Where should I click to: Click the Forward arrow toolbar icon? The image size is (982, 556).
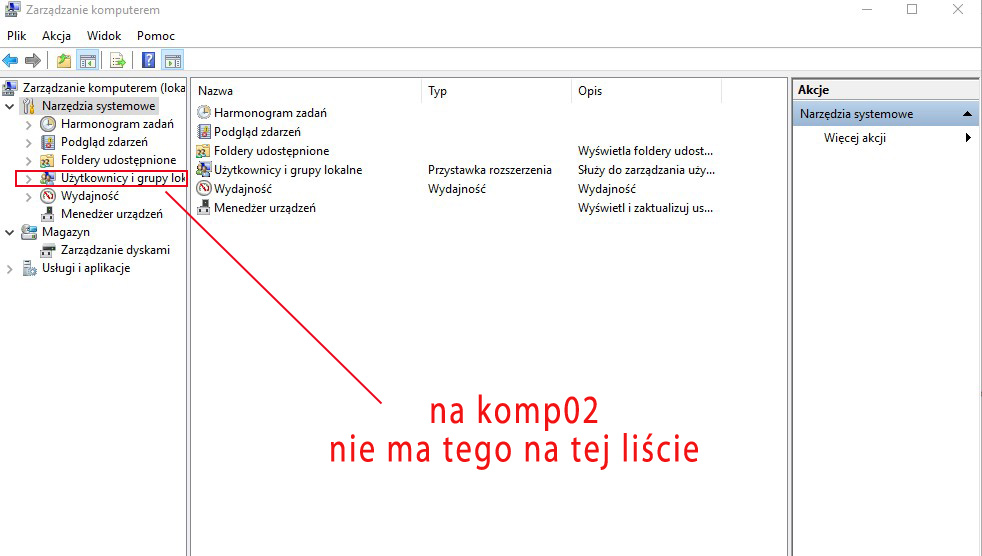click(x=33, y=61)
